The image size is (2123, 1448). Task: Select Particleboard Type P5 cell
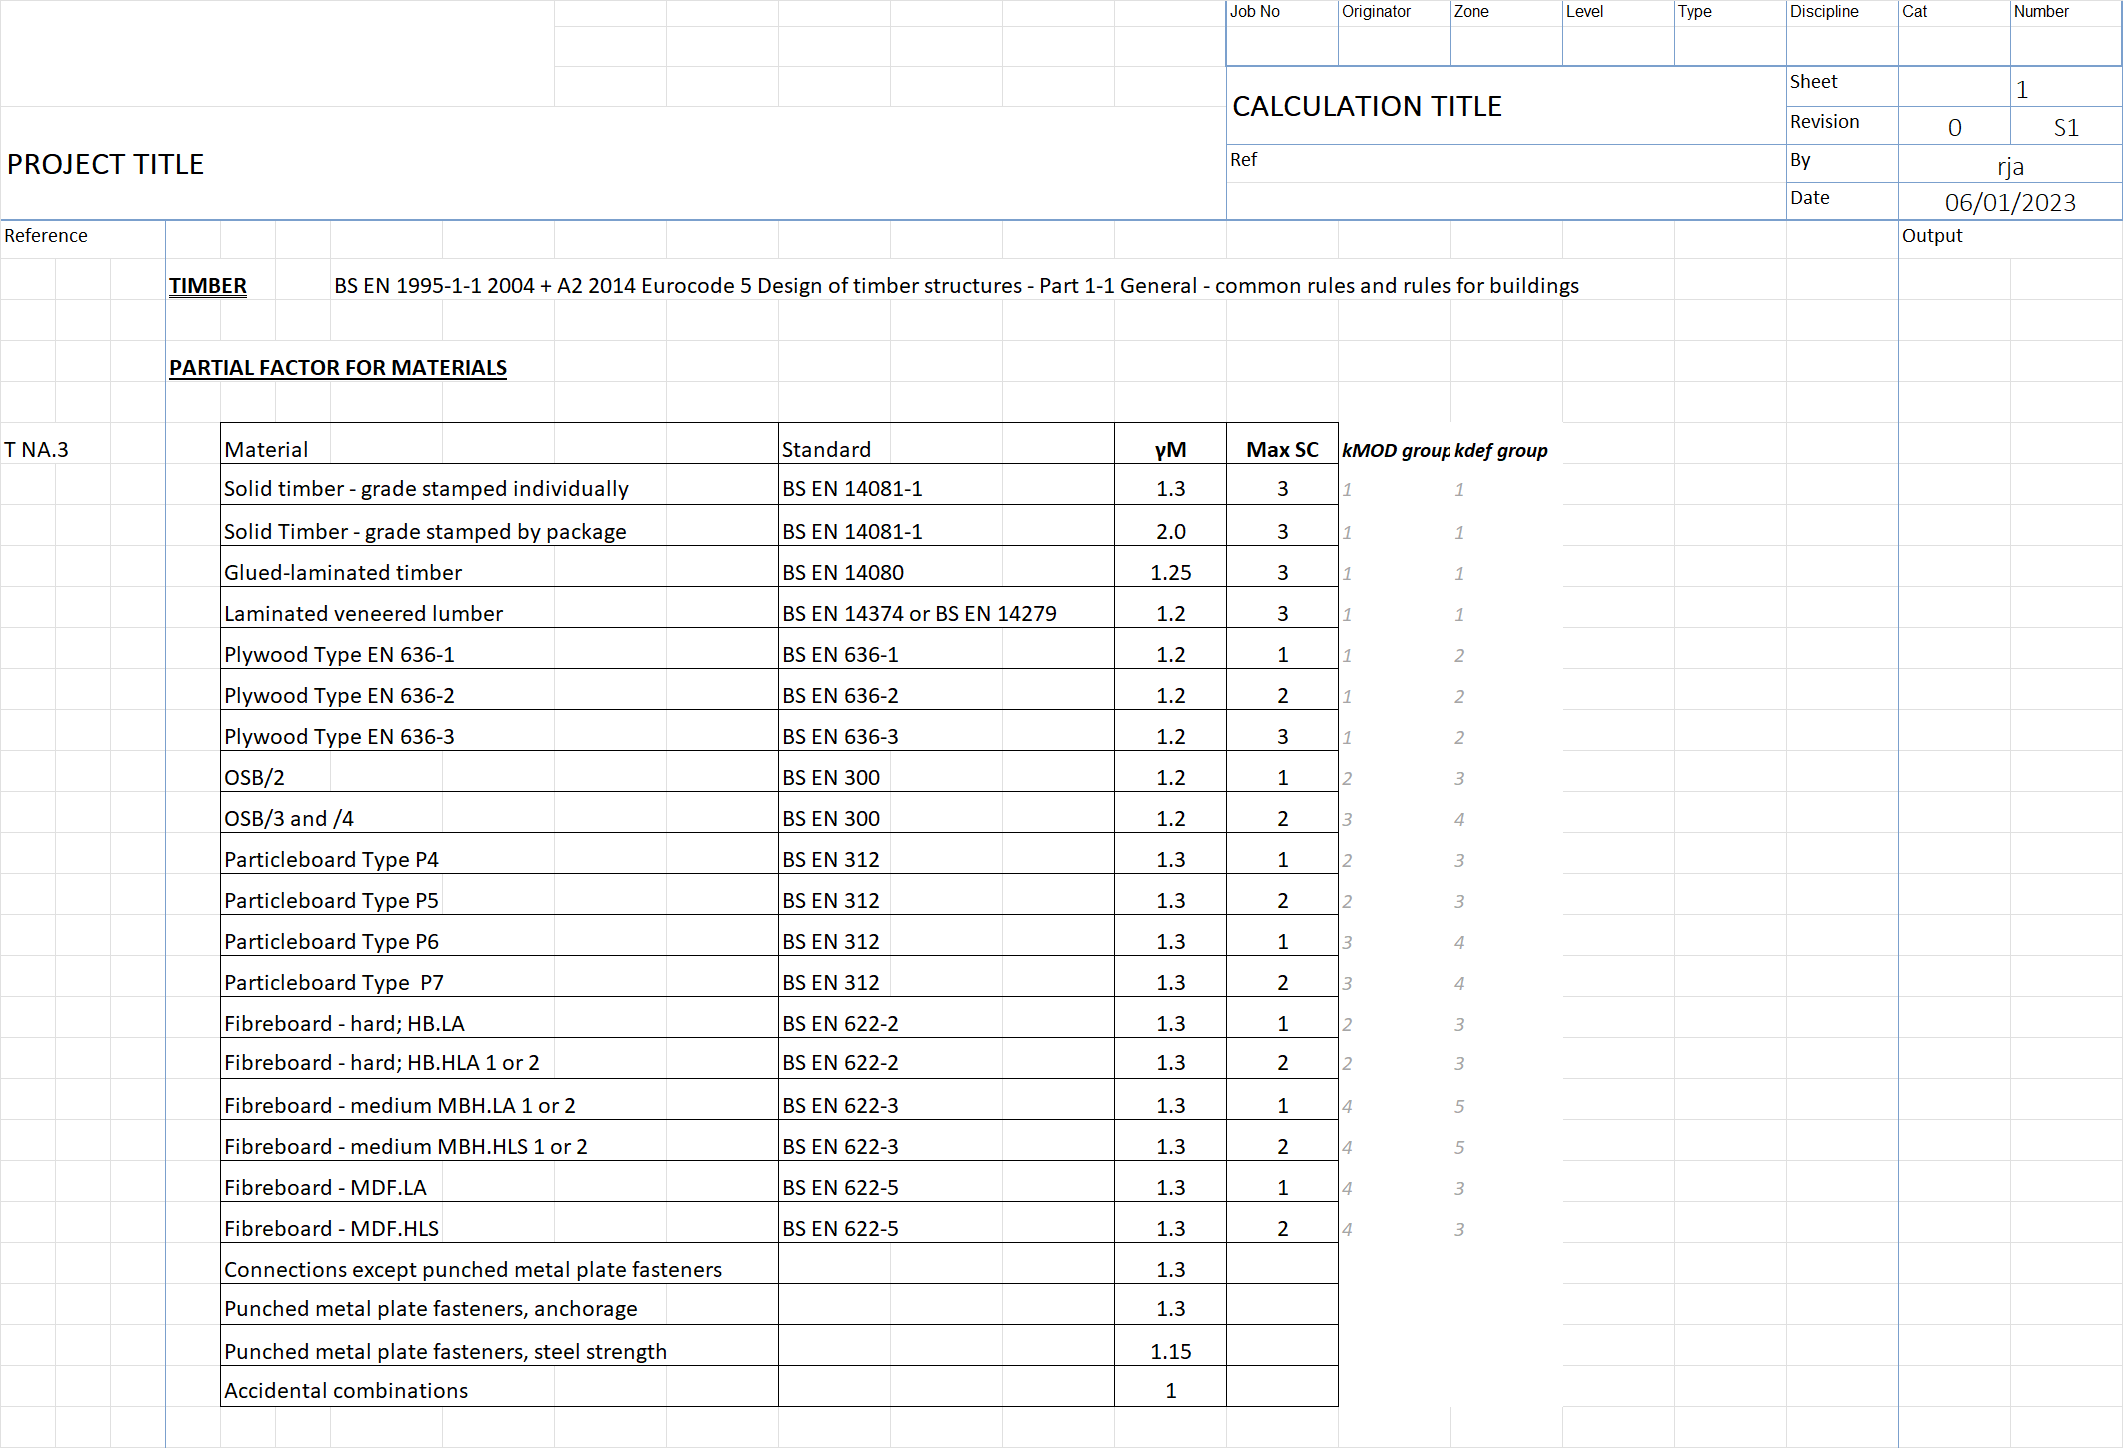pyautogui.click(x=499, y=895)
